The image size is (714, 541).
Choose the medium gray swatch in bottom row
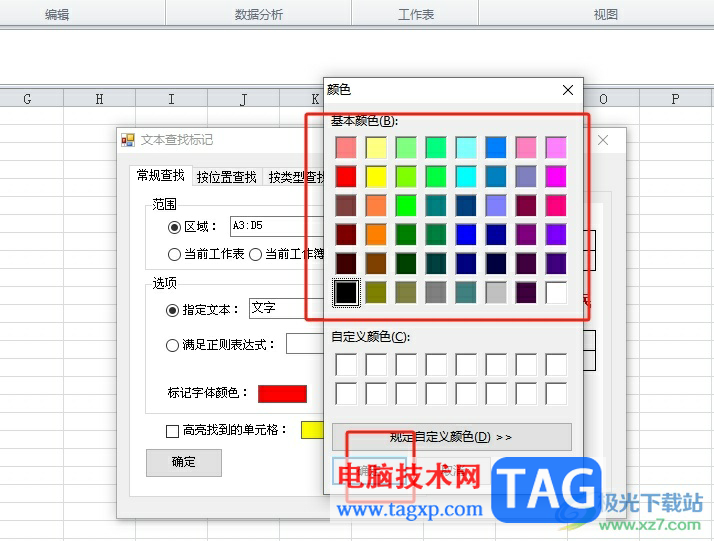[436, 292]
